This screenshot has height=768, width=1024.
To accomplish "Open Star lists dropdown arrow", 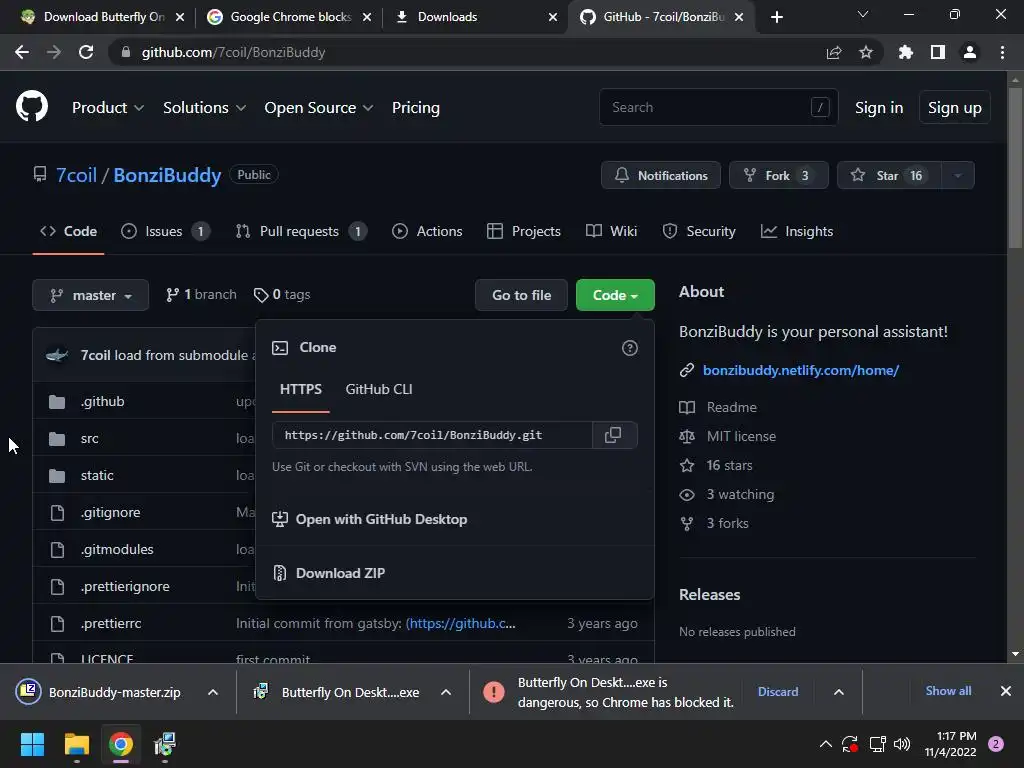I will click(958, 175).
